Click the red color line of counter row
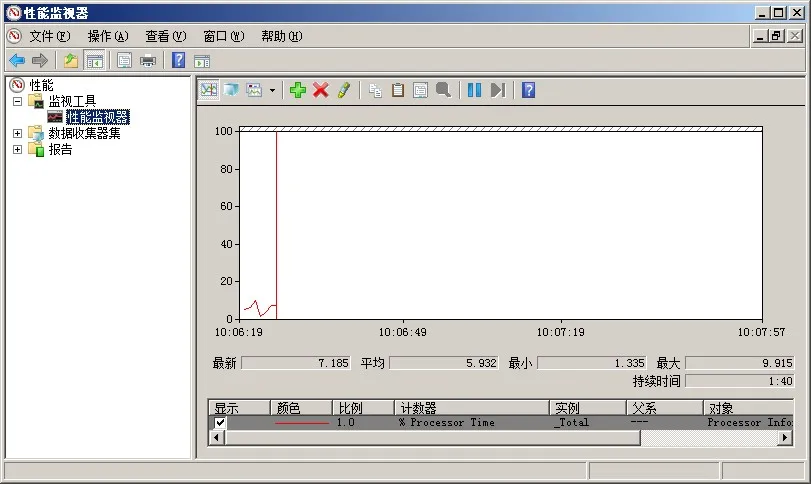 301,423
